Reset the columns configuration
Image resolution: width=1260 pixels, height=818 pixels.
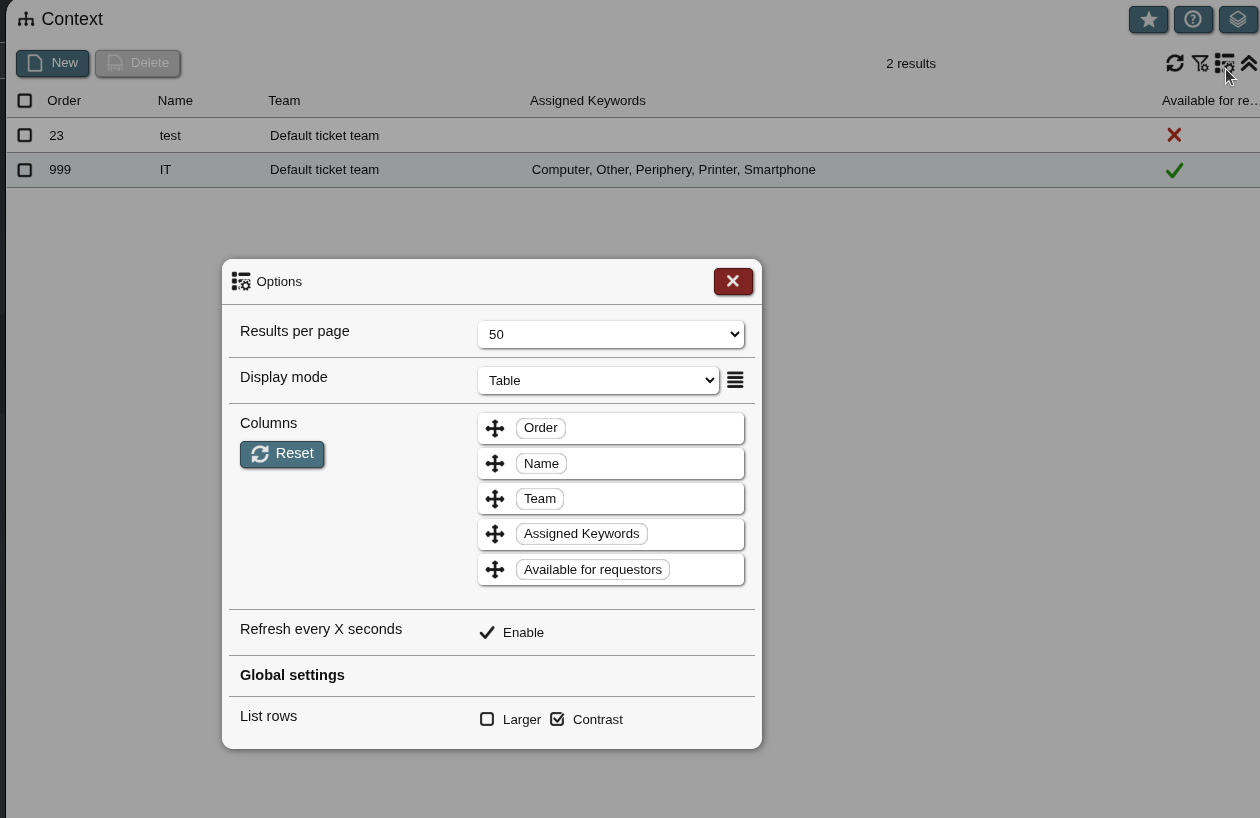pos(282,454)
